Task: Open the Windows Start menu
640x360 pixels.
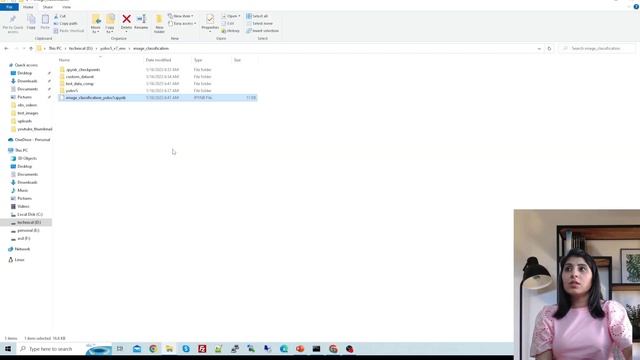Action: pyautogui.click(x=8, y=349)
